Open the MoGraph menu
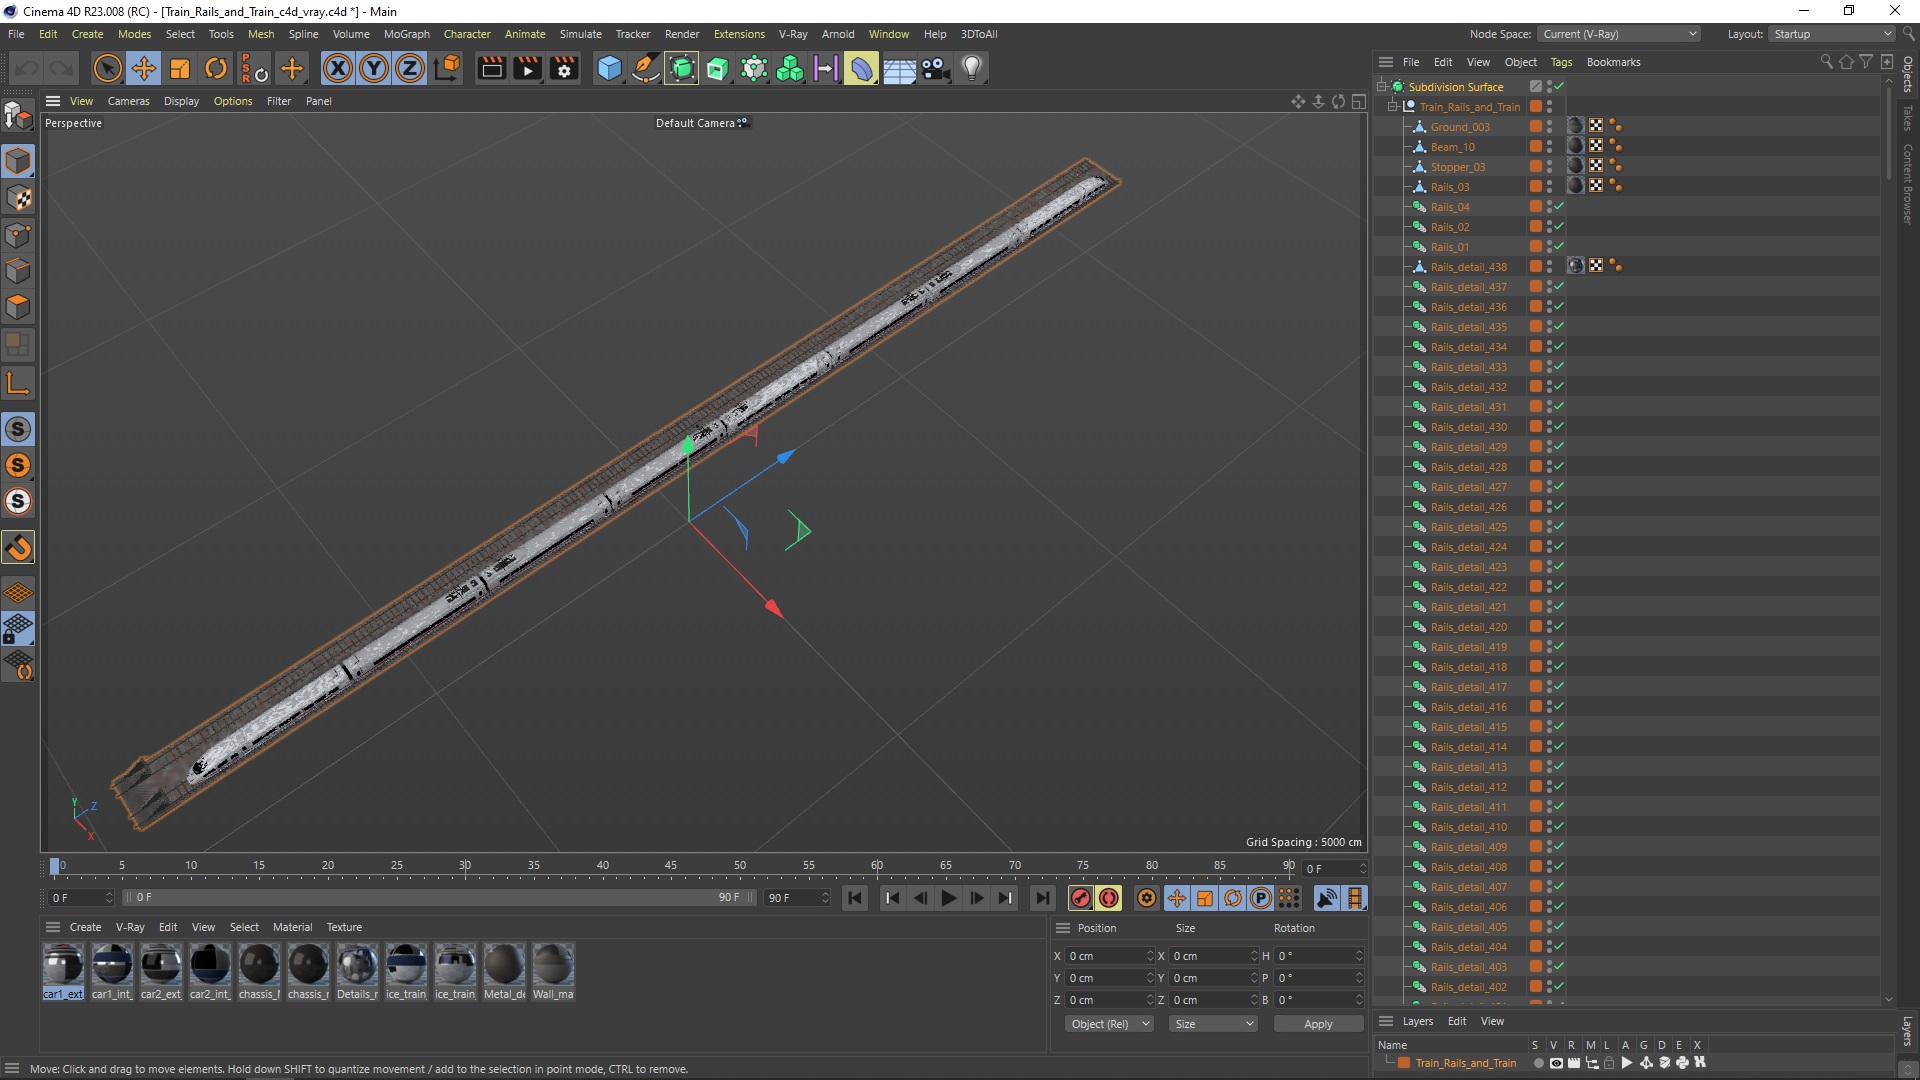 tap(406, 34)
